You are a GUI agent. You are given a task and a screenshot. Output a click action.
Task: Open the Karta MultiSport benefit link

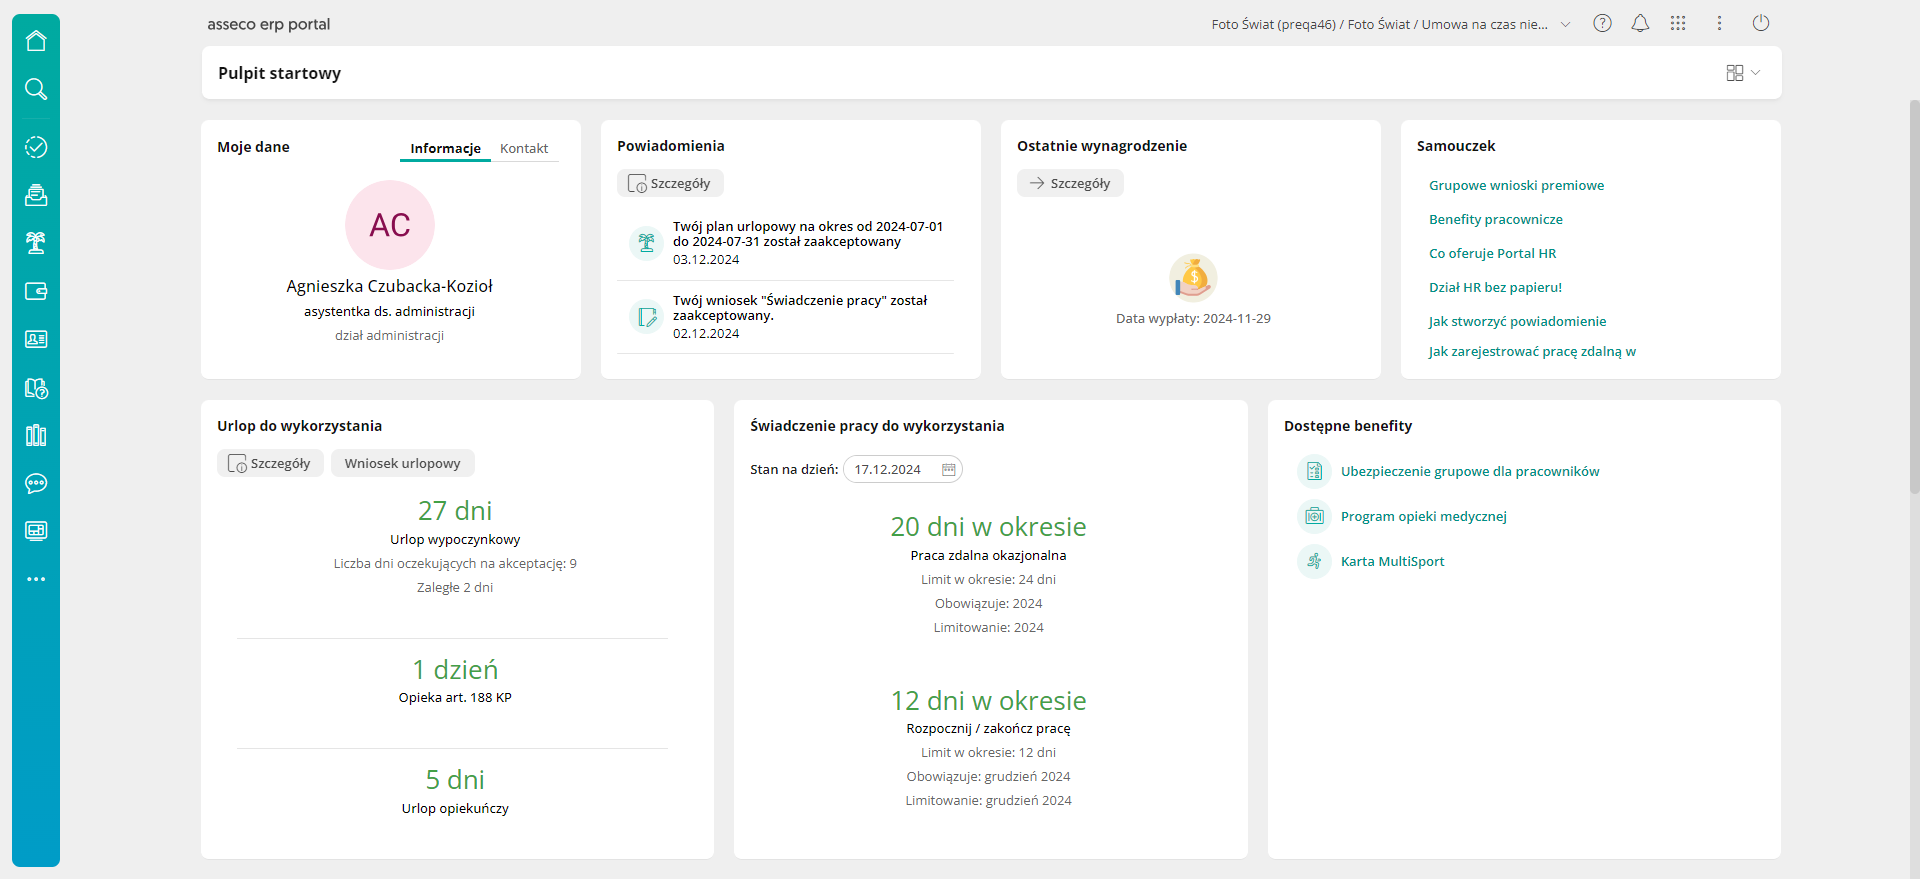pos(1392,561)
